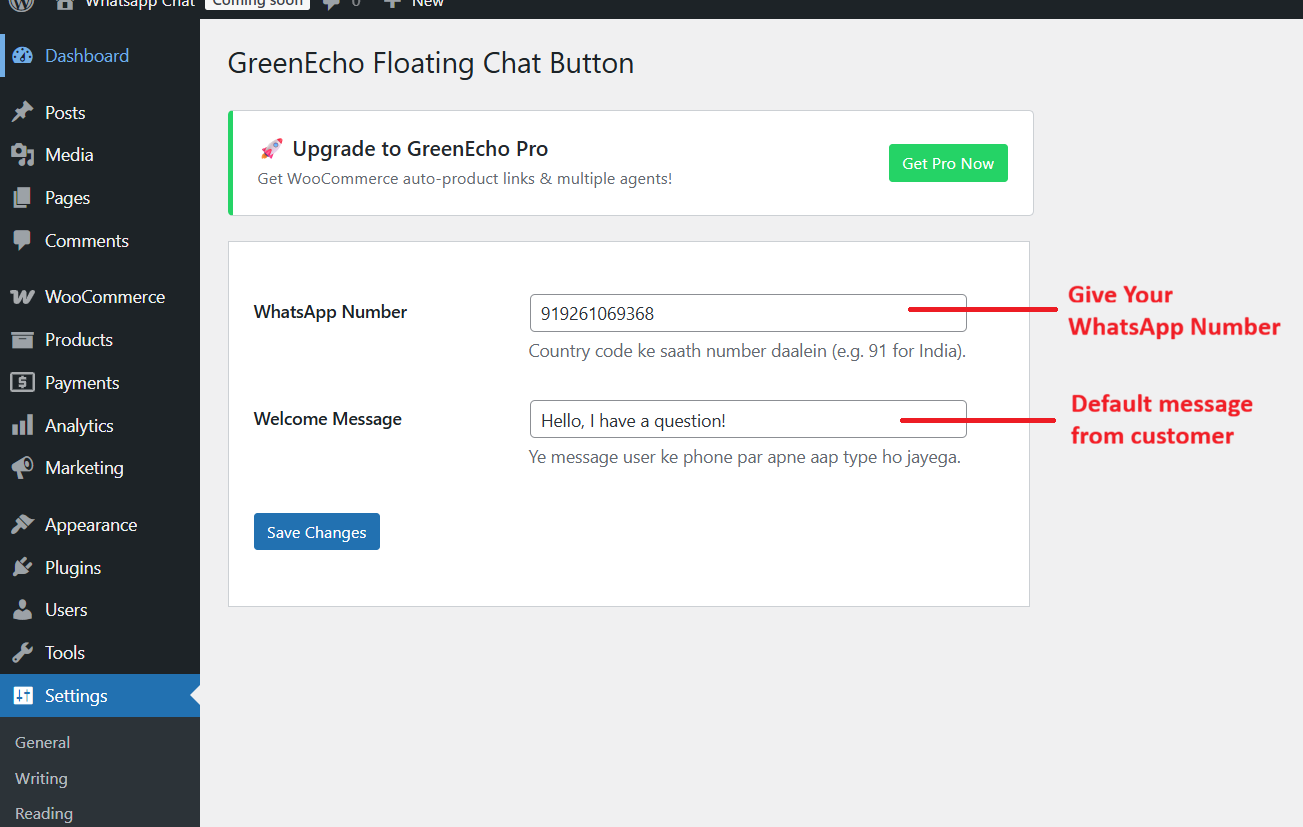Open Pages using its stacked-pages icon
1303x827 pixels.
click(x=23, y=198)
